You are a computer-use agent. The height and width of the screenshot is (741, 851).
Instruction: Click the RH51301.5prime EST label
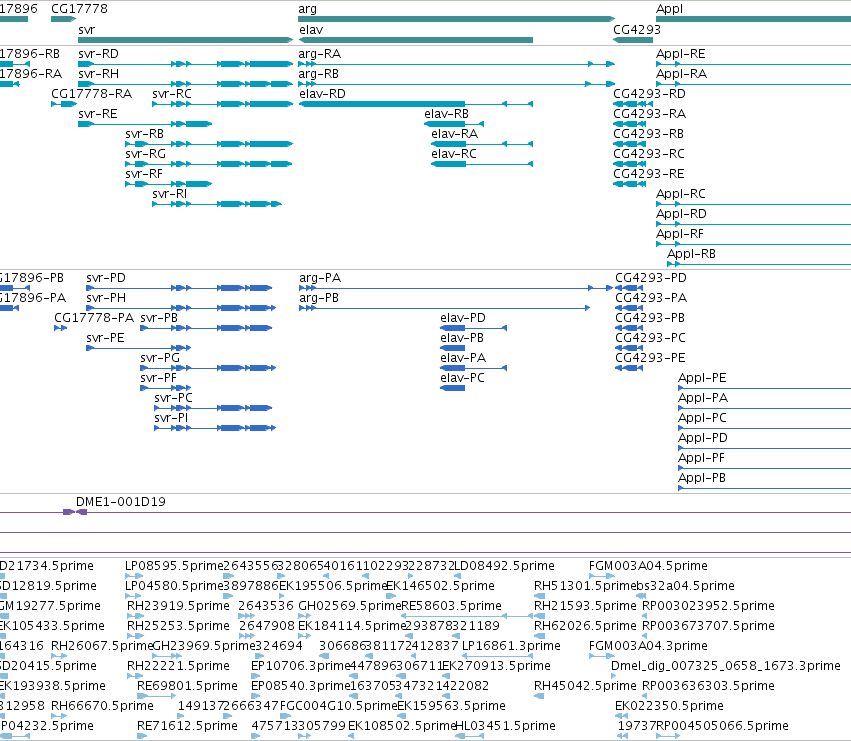(x=584, y=586)
